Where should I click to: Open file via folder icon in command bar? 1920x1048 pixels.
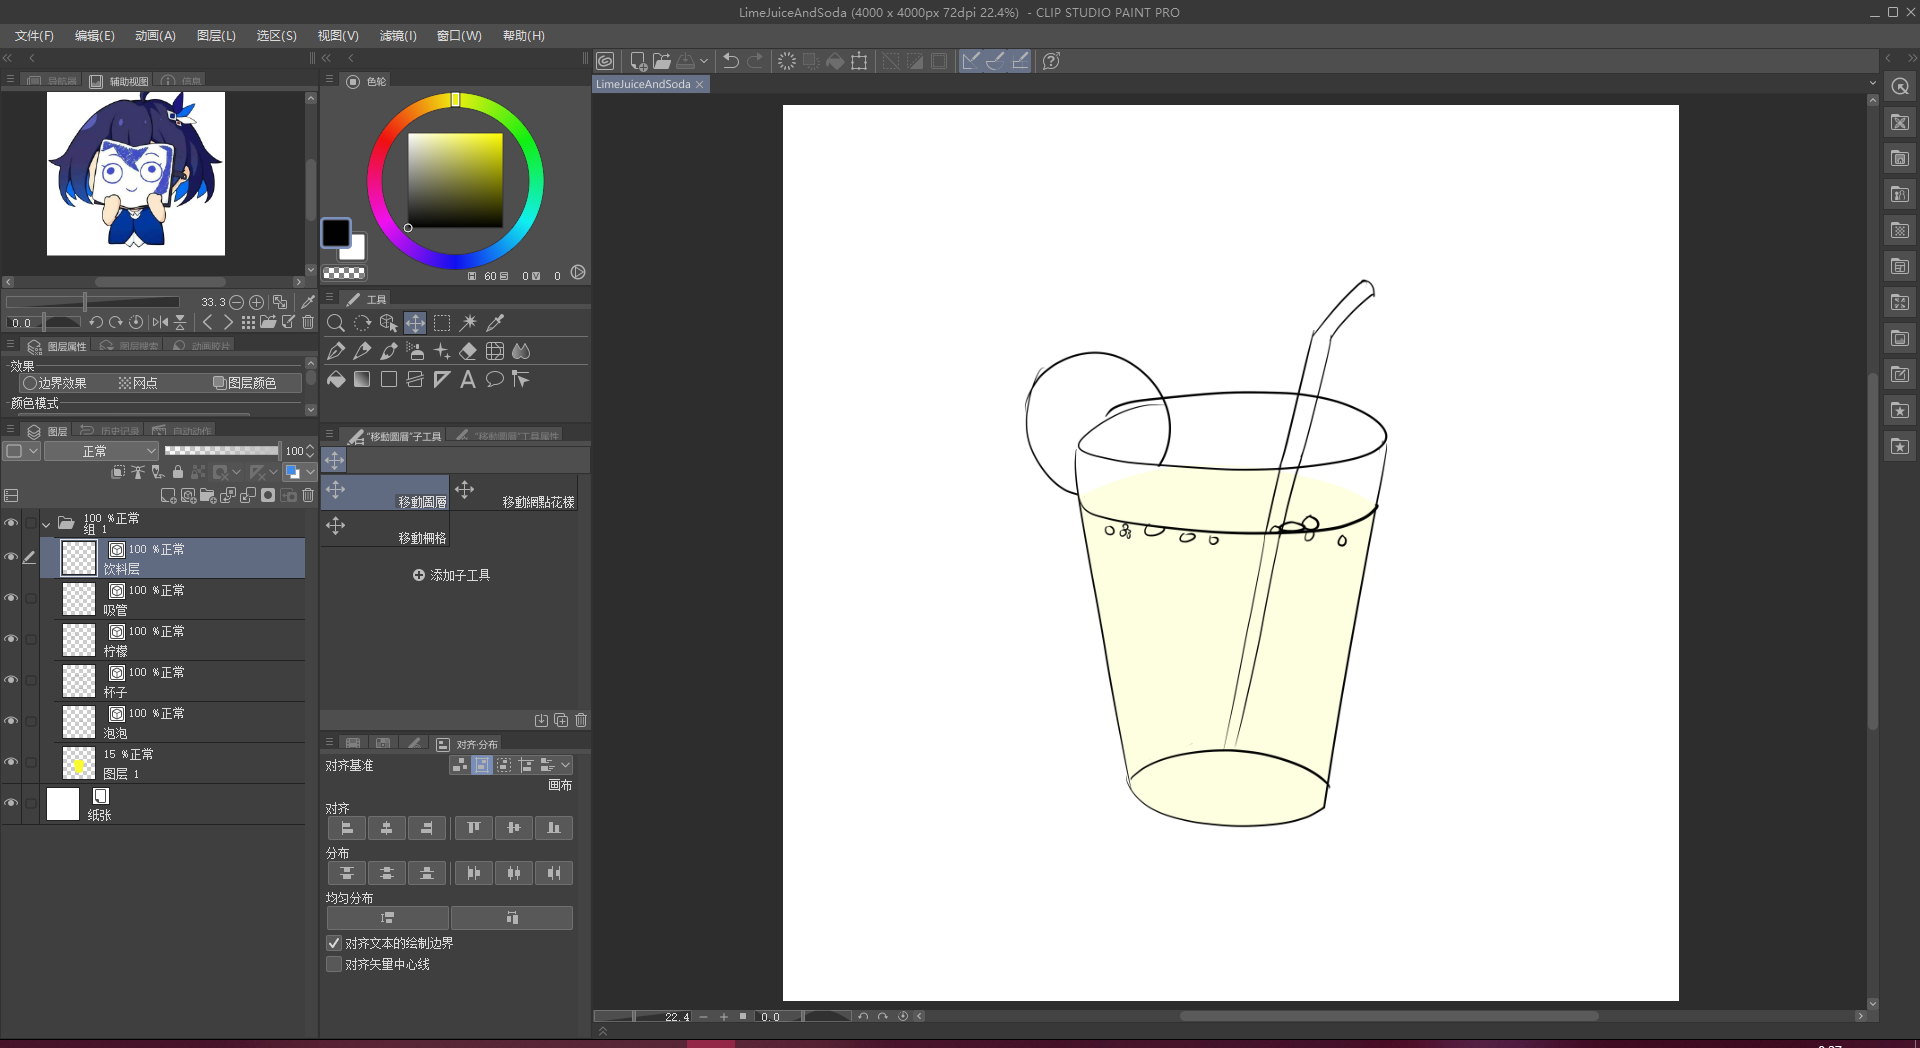point(662,61)
